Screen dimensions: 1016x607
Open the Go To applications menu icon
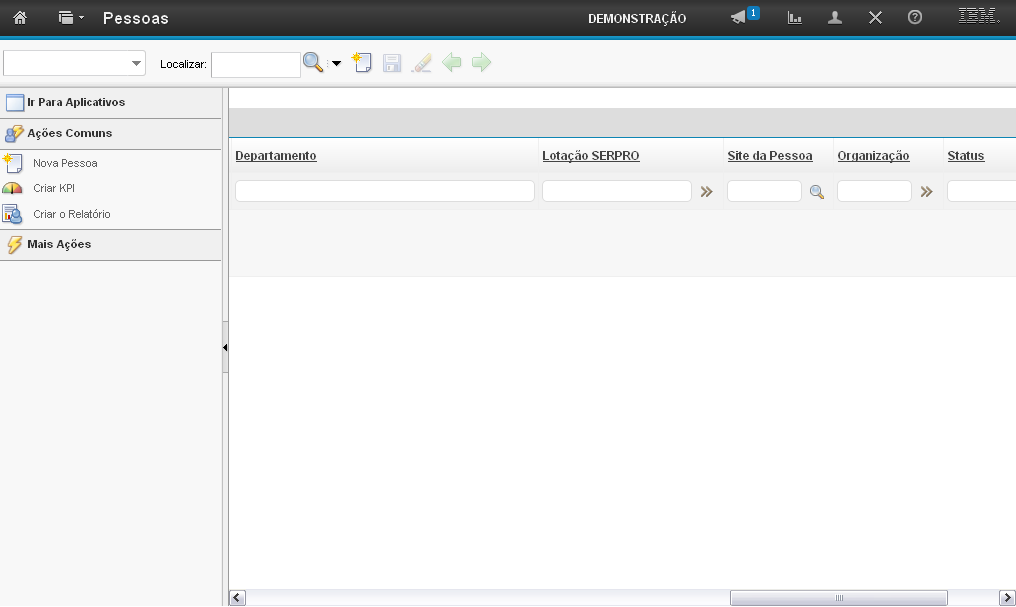(70, 18)
